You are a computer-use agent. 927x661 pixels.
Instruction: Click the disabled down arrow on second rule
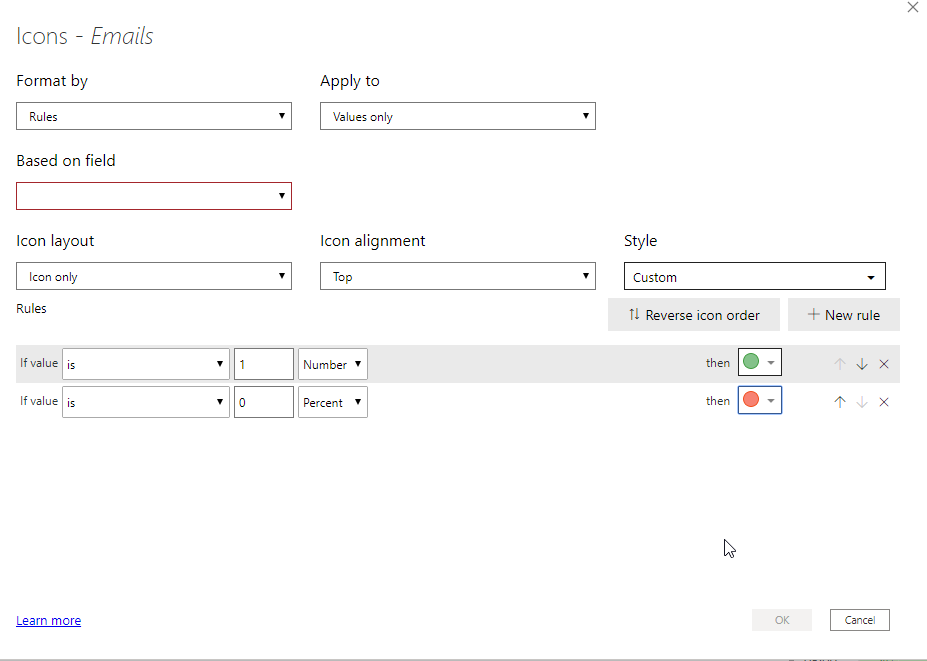tap(862, 402)
